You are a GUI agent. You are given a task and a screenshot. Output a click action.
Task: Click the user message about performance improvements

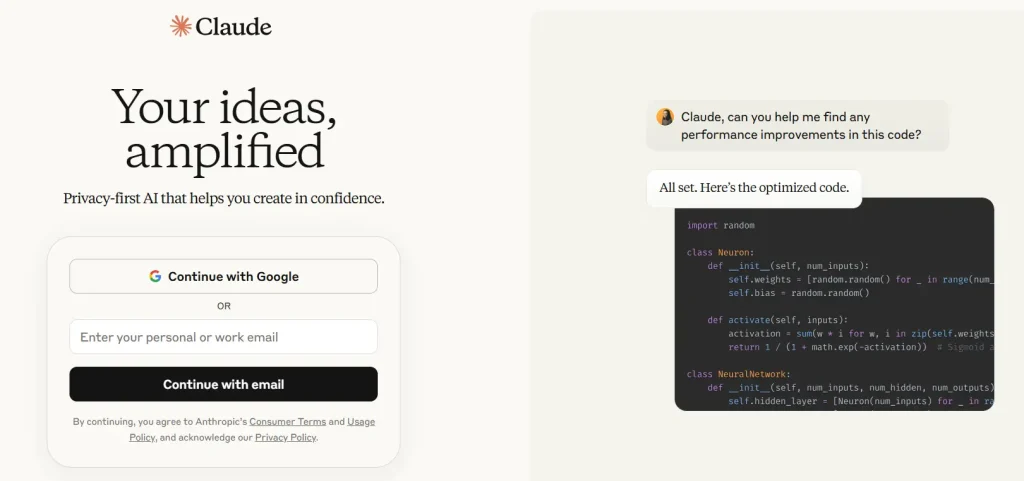tap(797, 125)
